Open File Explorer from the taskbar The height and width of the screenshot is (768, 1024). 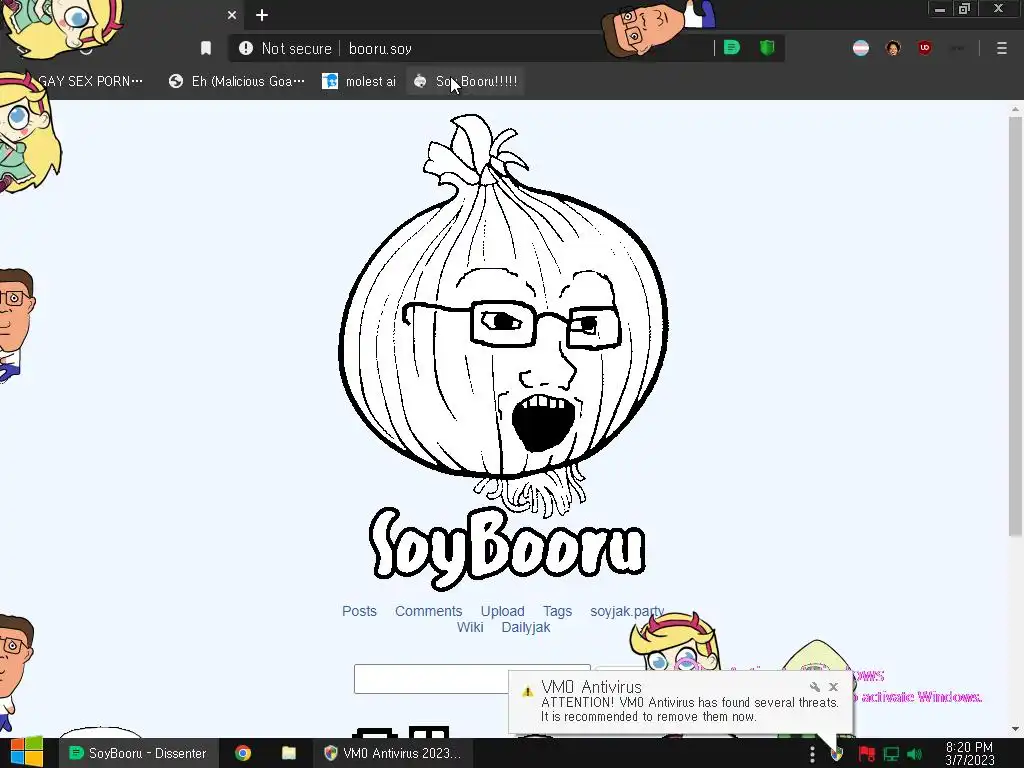pos(289,753)
